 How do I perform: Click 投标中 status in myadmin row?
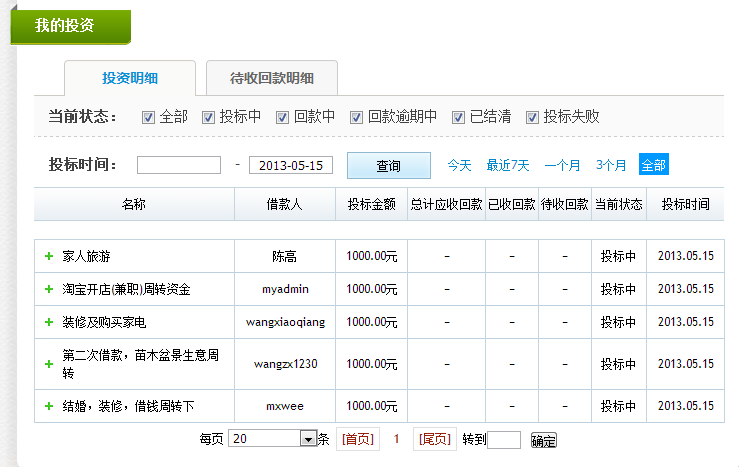pyautogui.click(x=618, y=289)
